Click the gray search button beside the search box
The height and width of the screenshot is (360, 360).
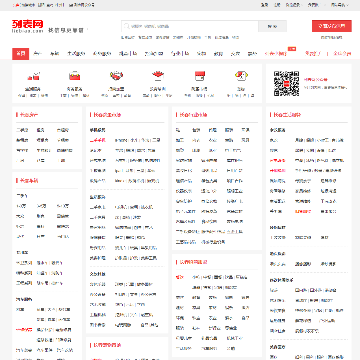click(272, 26)
